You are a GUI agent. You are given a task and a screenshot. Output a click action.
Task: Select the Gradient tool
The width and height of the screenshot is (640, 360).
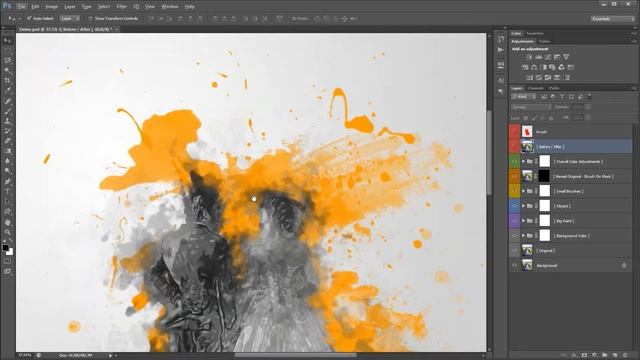7,151
